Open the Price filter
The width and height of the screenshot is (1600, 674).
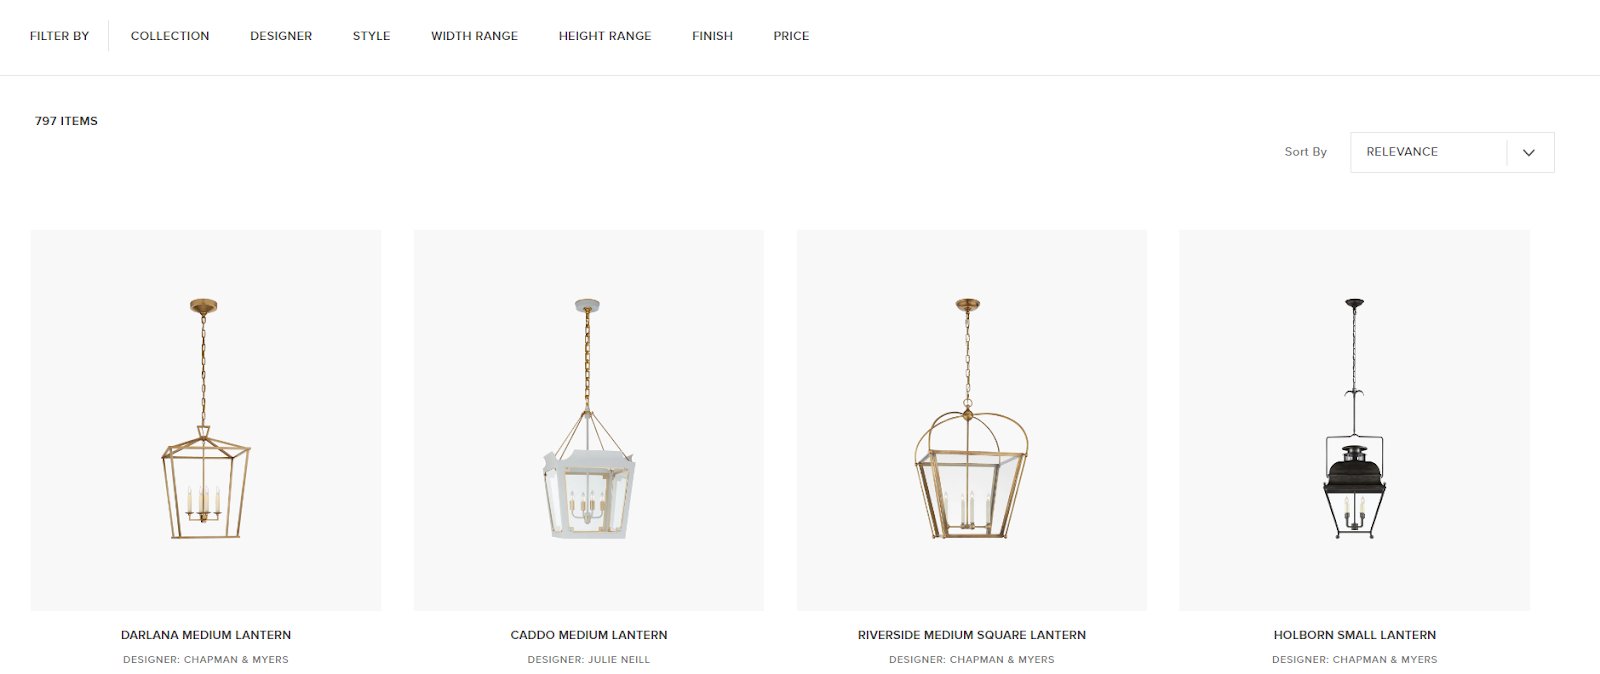coord(791,36)
